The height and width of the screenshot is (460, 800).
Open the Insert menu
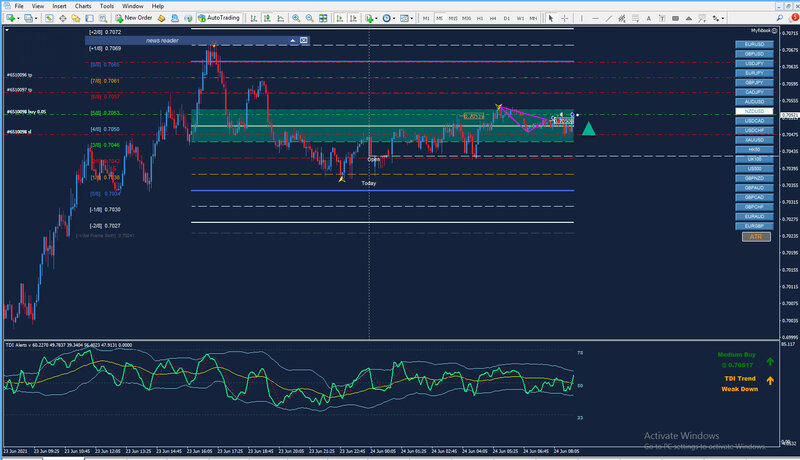click(x=60, y=6)
